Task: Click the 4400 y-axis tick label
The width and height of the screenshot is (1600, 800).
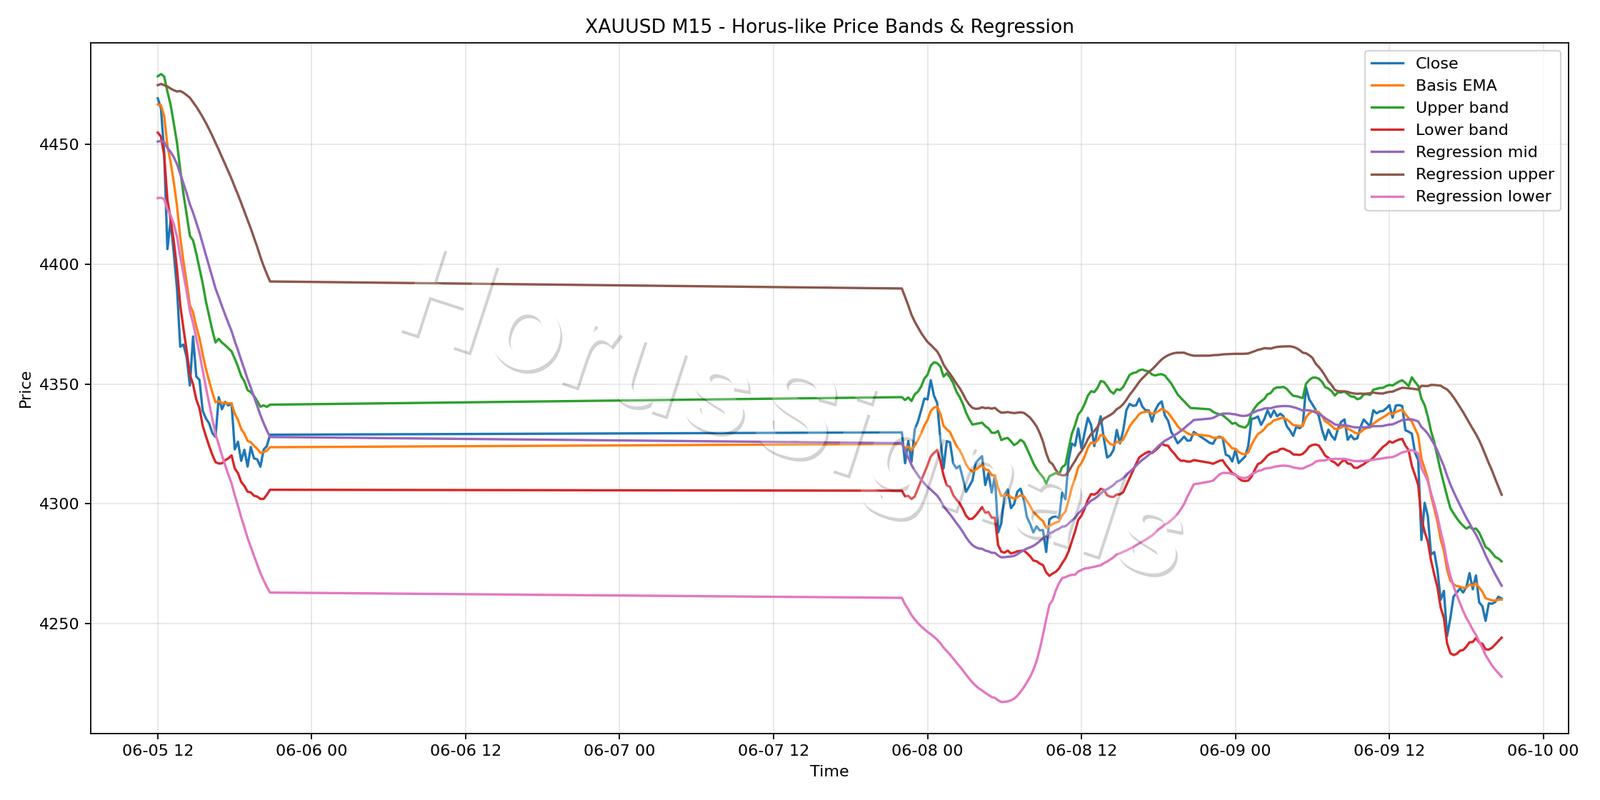Action: click(60, 265)
